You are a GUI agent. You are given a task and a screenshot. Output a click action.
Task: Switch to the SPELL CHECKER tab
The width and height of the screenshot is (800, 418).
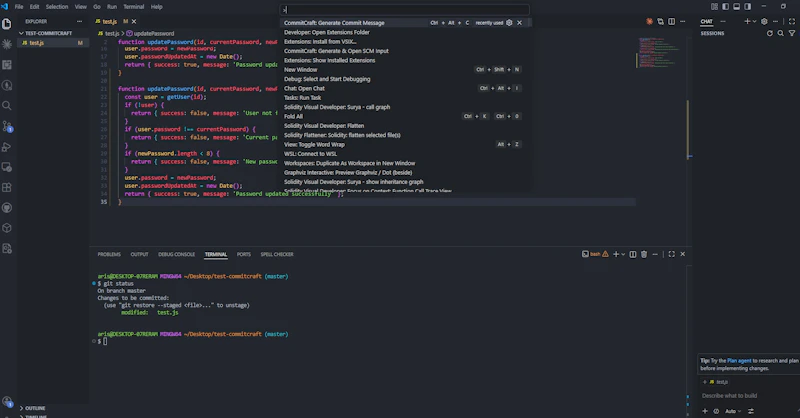click(277, 254)
